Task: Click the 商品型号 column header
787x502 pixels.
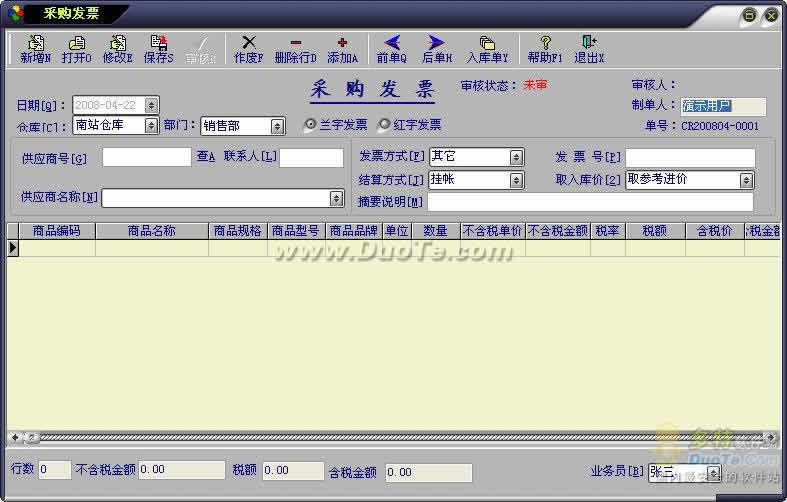Action: [x=296, y=231]
